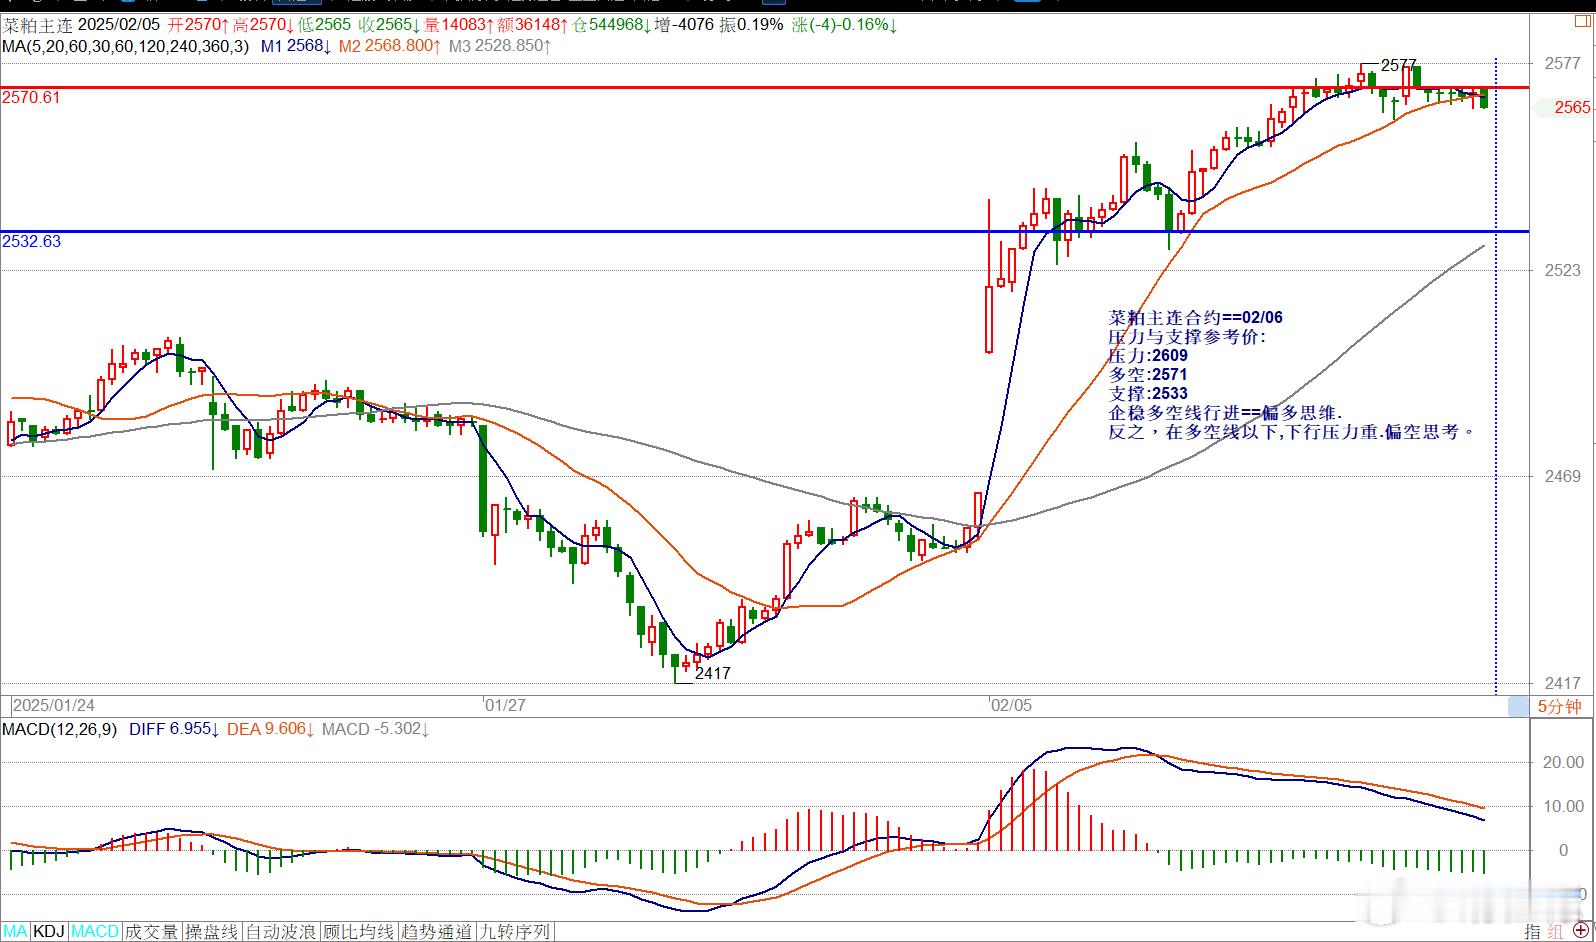
Task: Click the MA parameter label (5,20,60,30...)
Action: pyautogui.click(x=126, y=45)
